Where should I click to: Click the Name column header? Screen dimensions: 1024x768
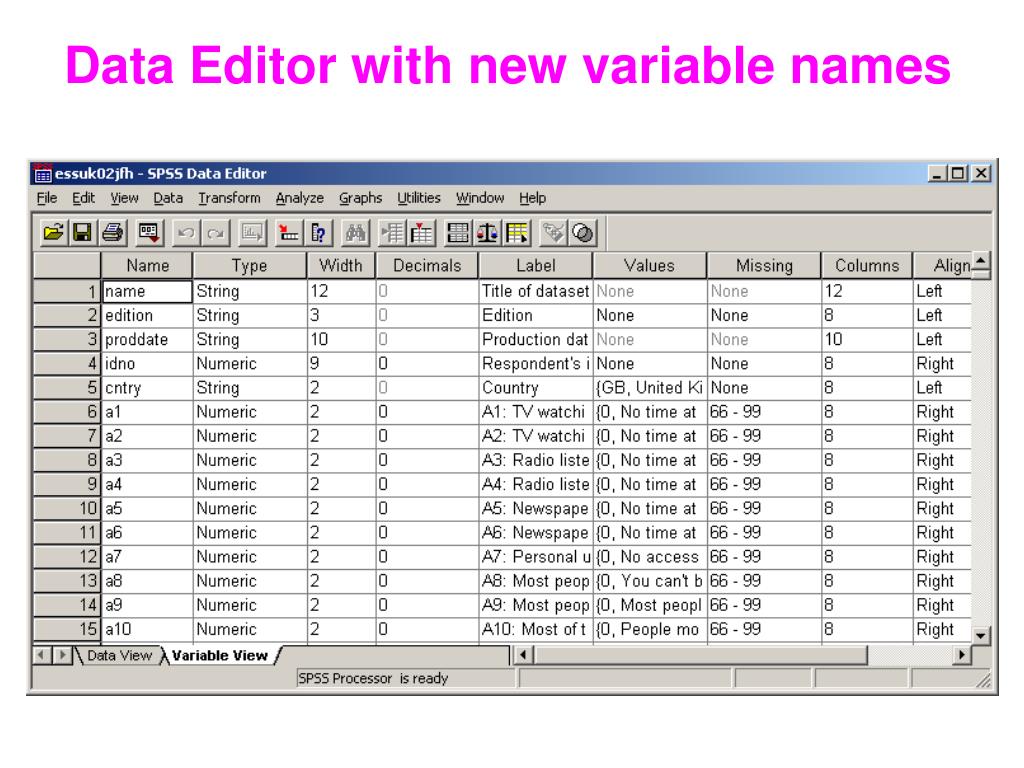coord(147,265)
